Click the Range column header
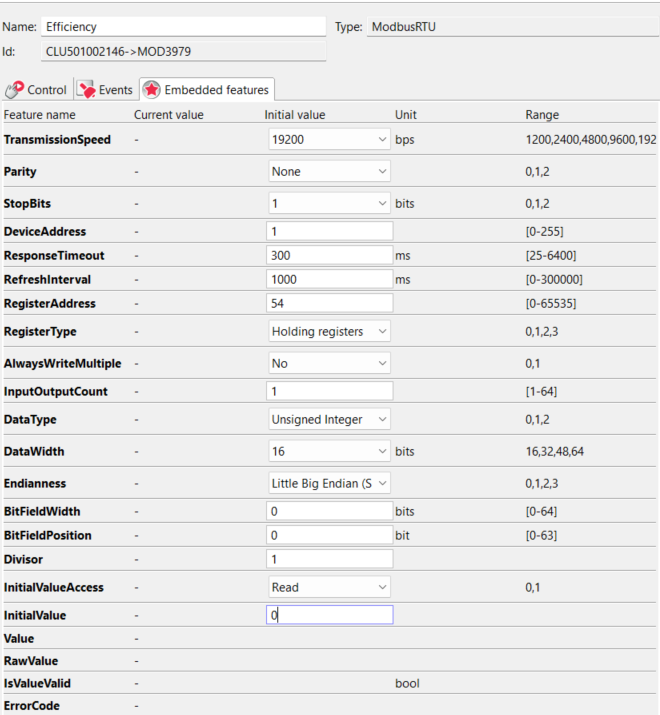This screenshot has height=715, width=660. tap(542, 115)
